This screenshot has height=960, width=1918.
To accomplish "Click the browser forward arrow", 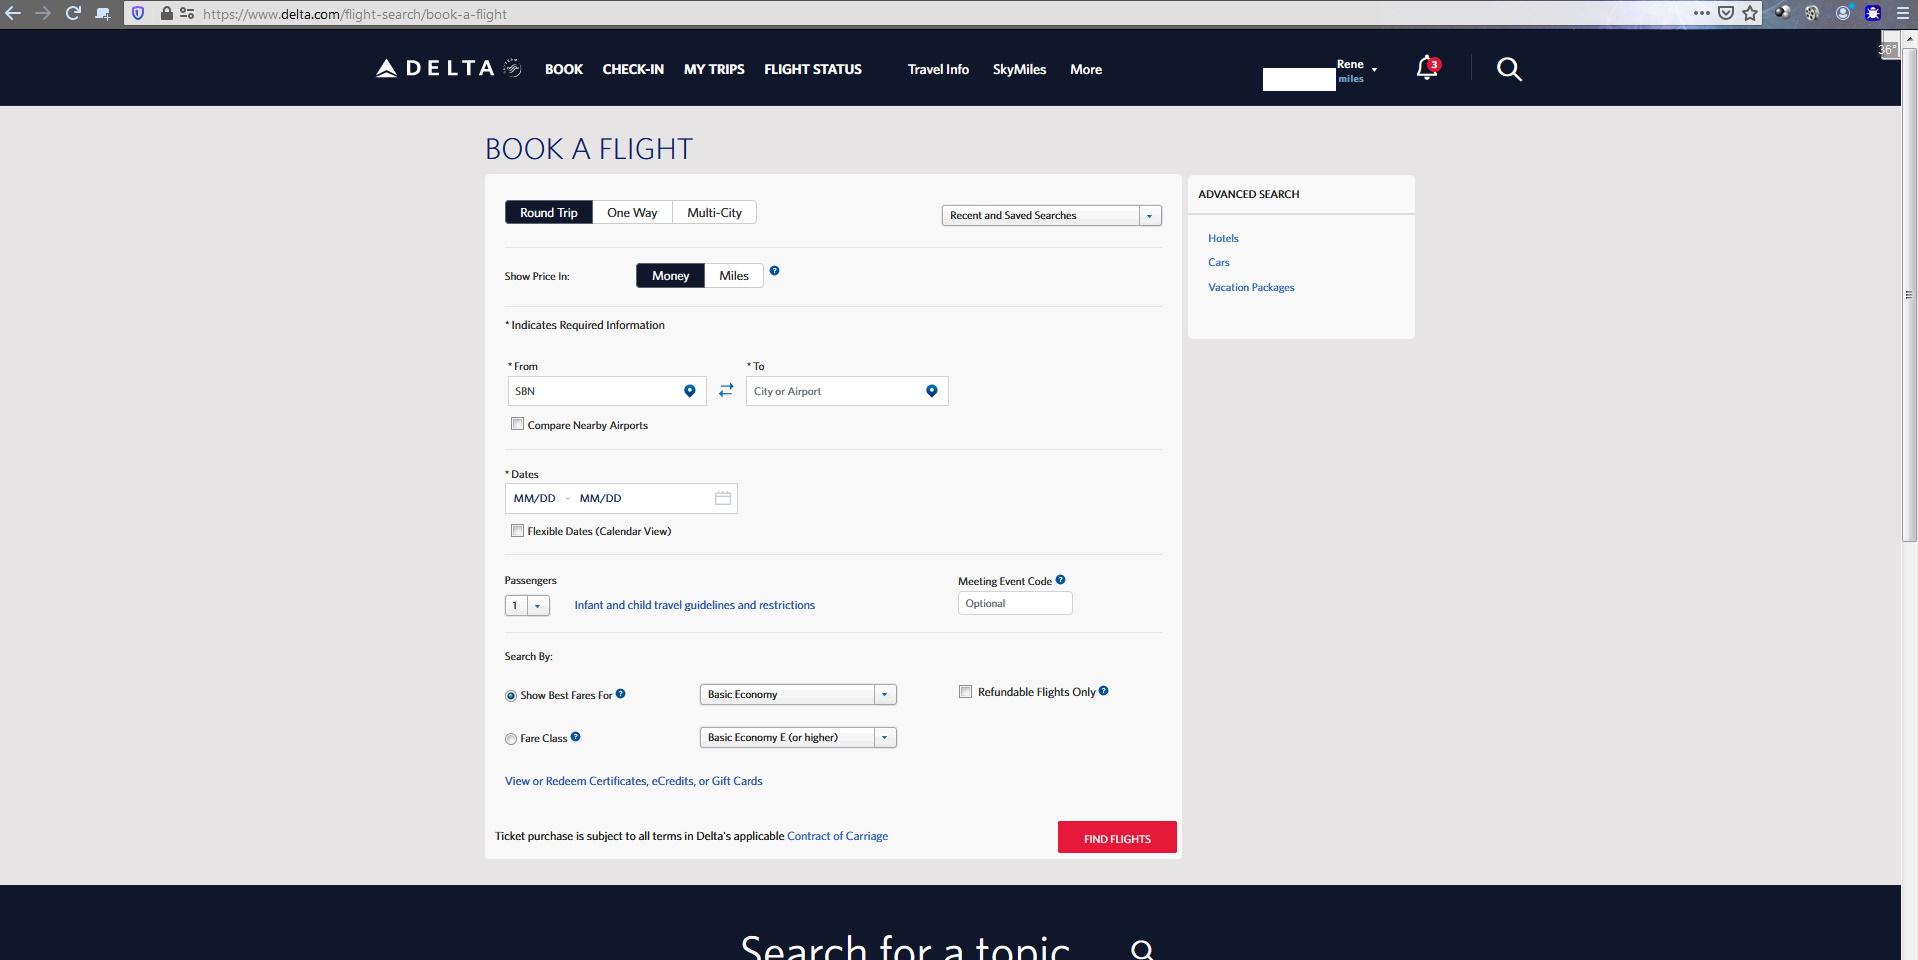I will pos(43,13).
